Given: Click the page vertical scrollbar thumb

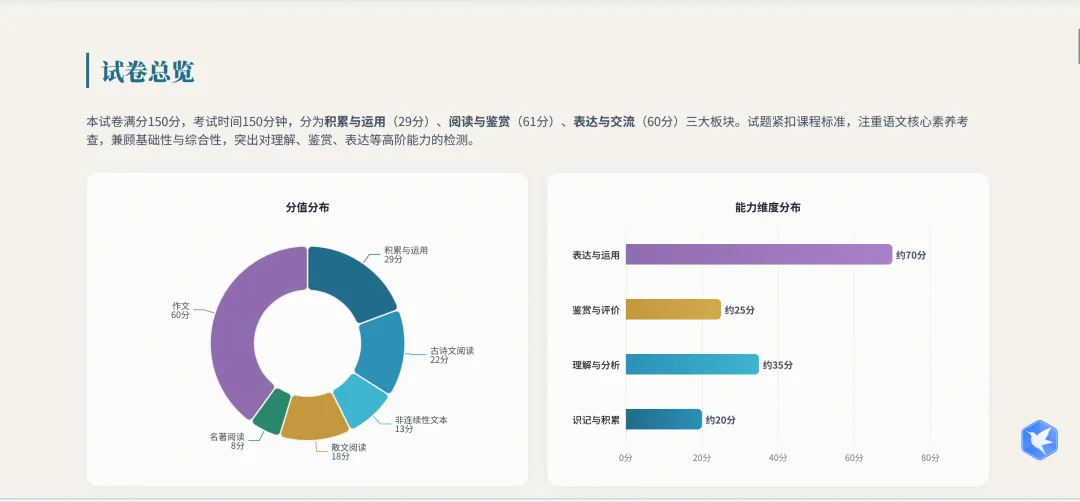Looking at the screenshot, I should coord(1077,46).
